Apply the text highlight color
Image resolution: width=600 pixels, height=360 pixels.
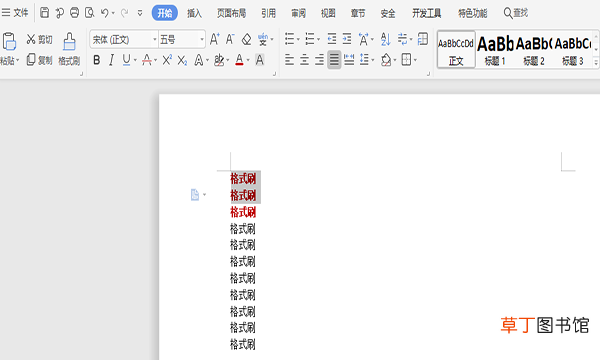(x=219, y=60)
